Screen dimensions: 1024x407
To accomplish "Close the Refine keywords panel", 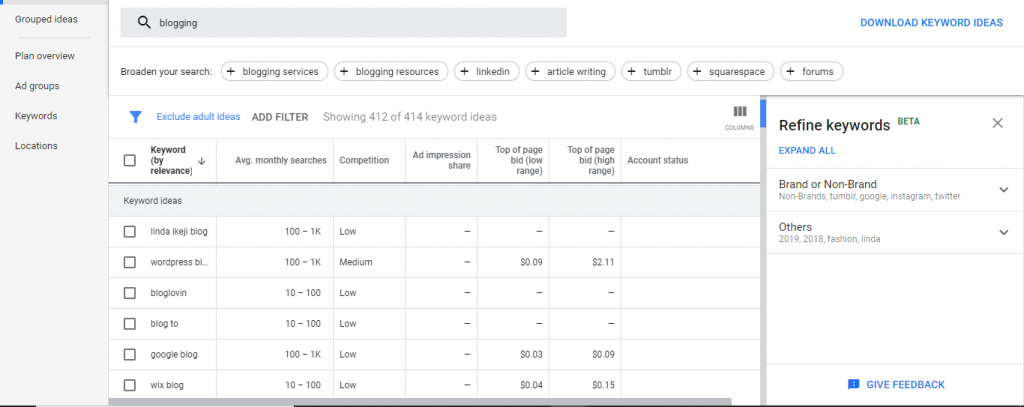I will (x=997, y=123).
